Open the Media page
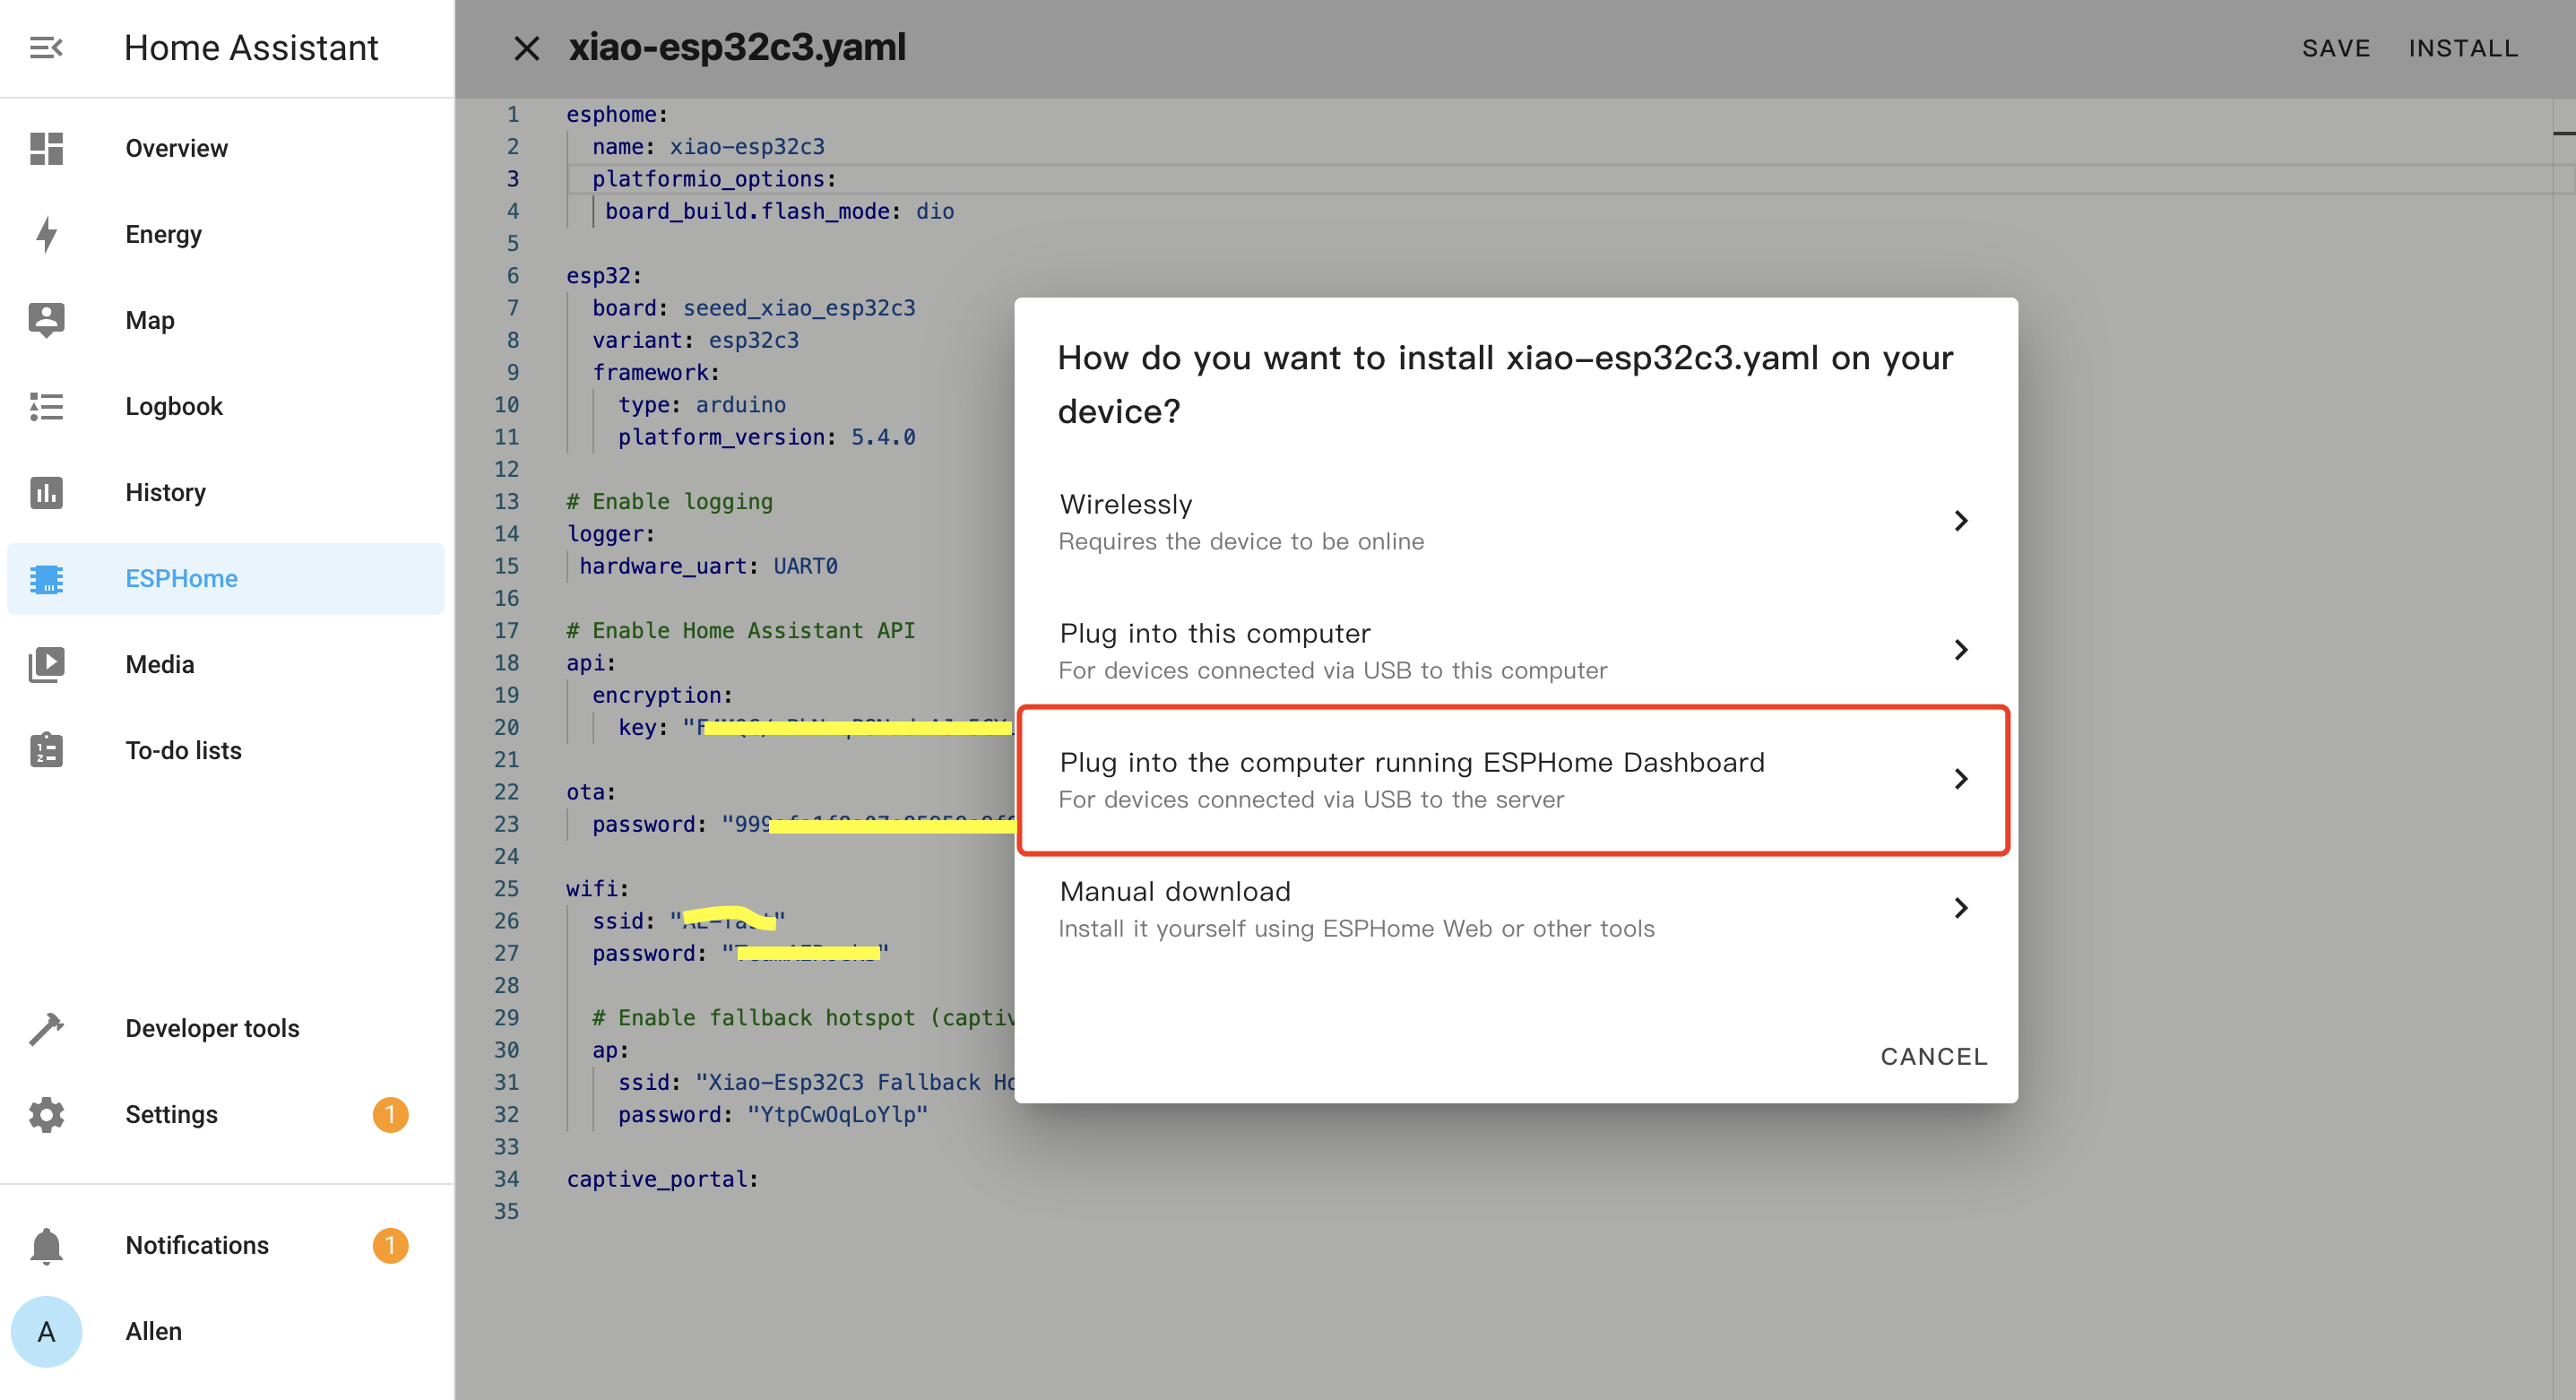The width and height of the screenshot is (2576, 1400). (226, 664)
